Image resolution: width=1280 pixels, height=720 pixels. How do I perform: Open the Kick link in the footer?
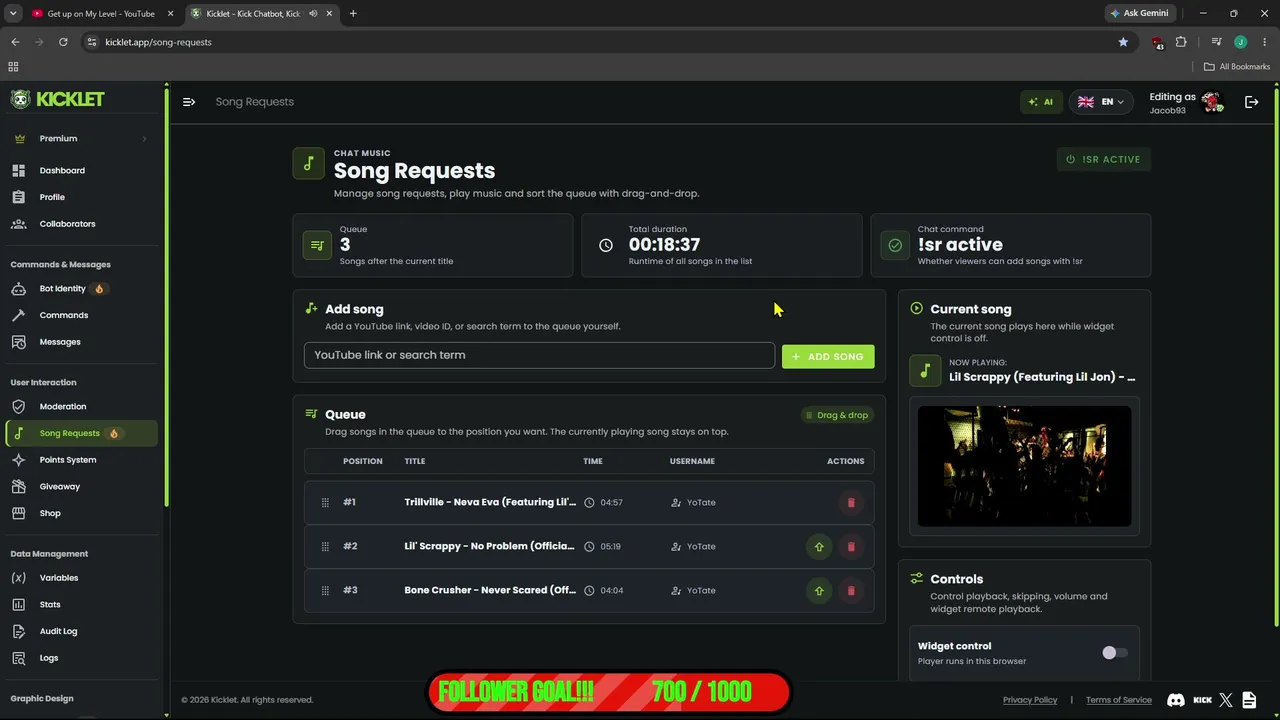[x=1202, y=700]
